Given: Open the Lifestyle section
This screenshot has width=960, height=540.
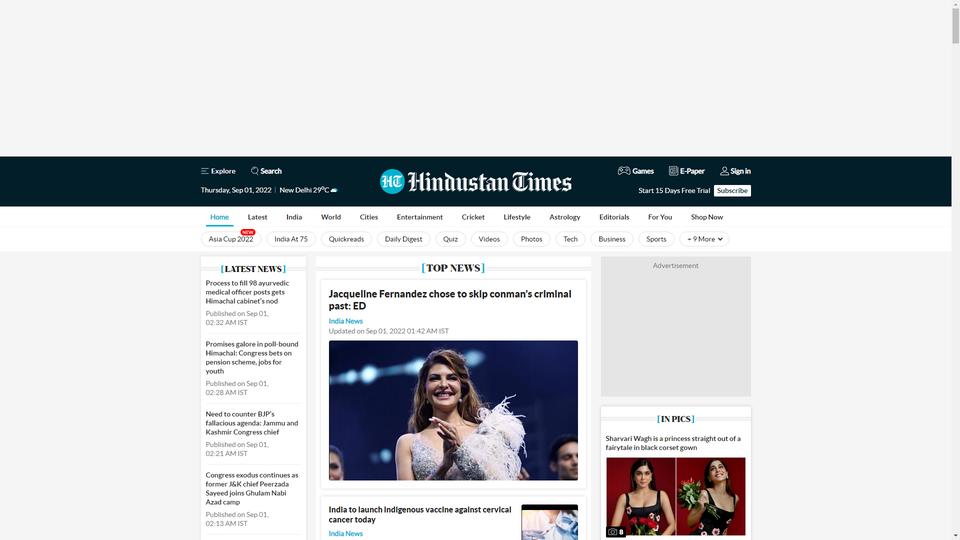Looking at the screenshot, I should pos(517,217).
